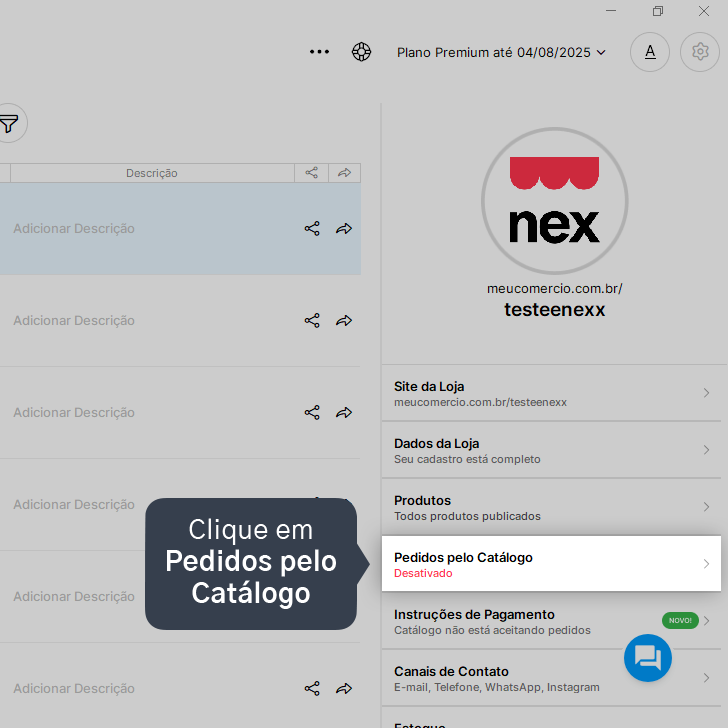Click Adicionar Descrição in the fifth row
Screen dimensions: 728x728
click(74, 596)
